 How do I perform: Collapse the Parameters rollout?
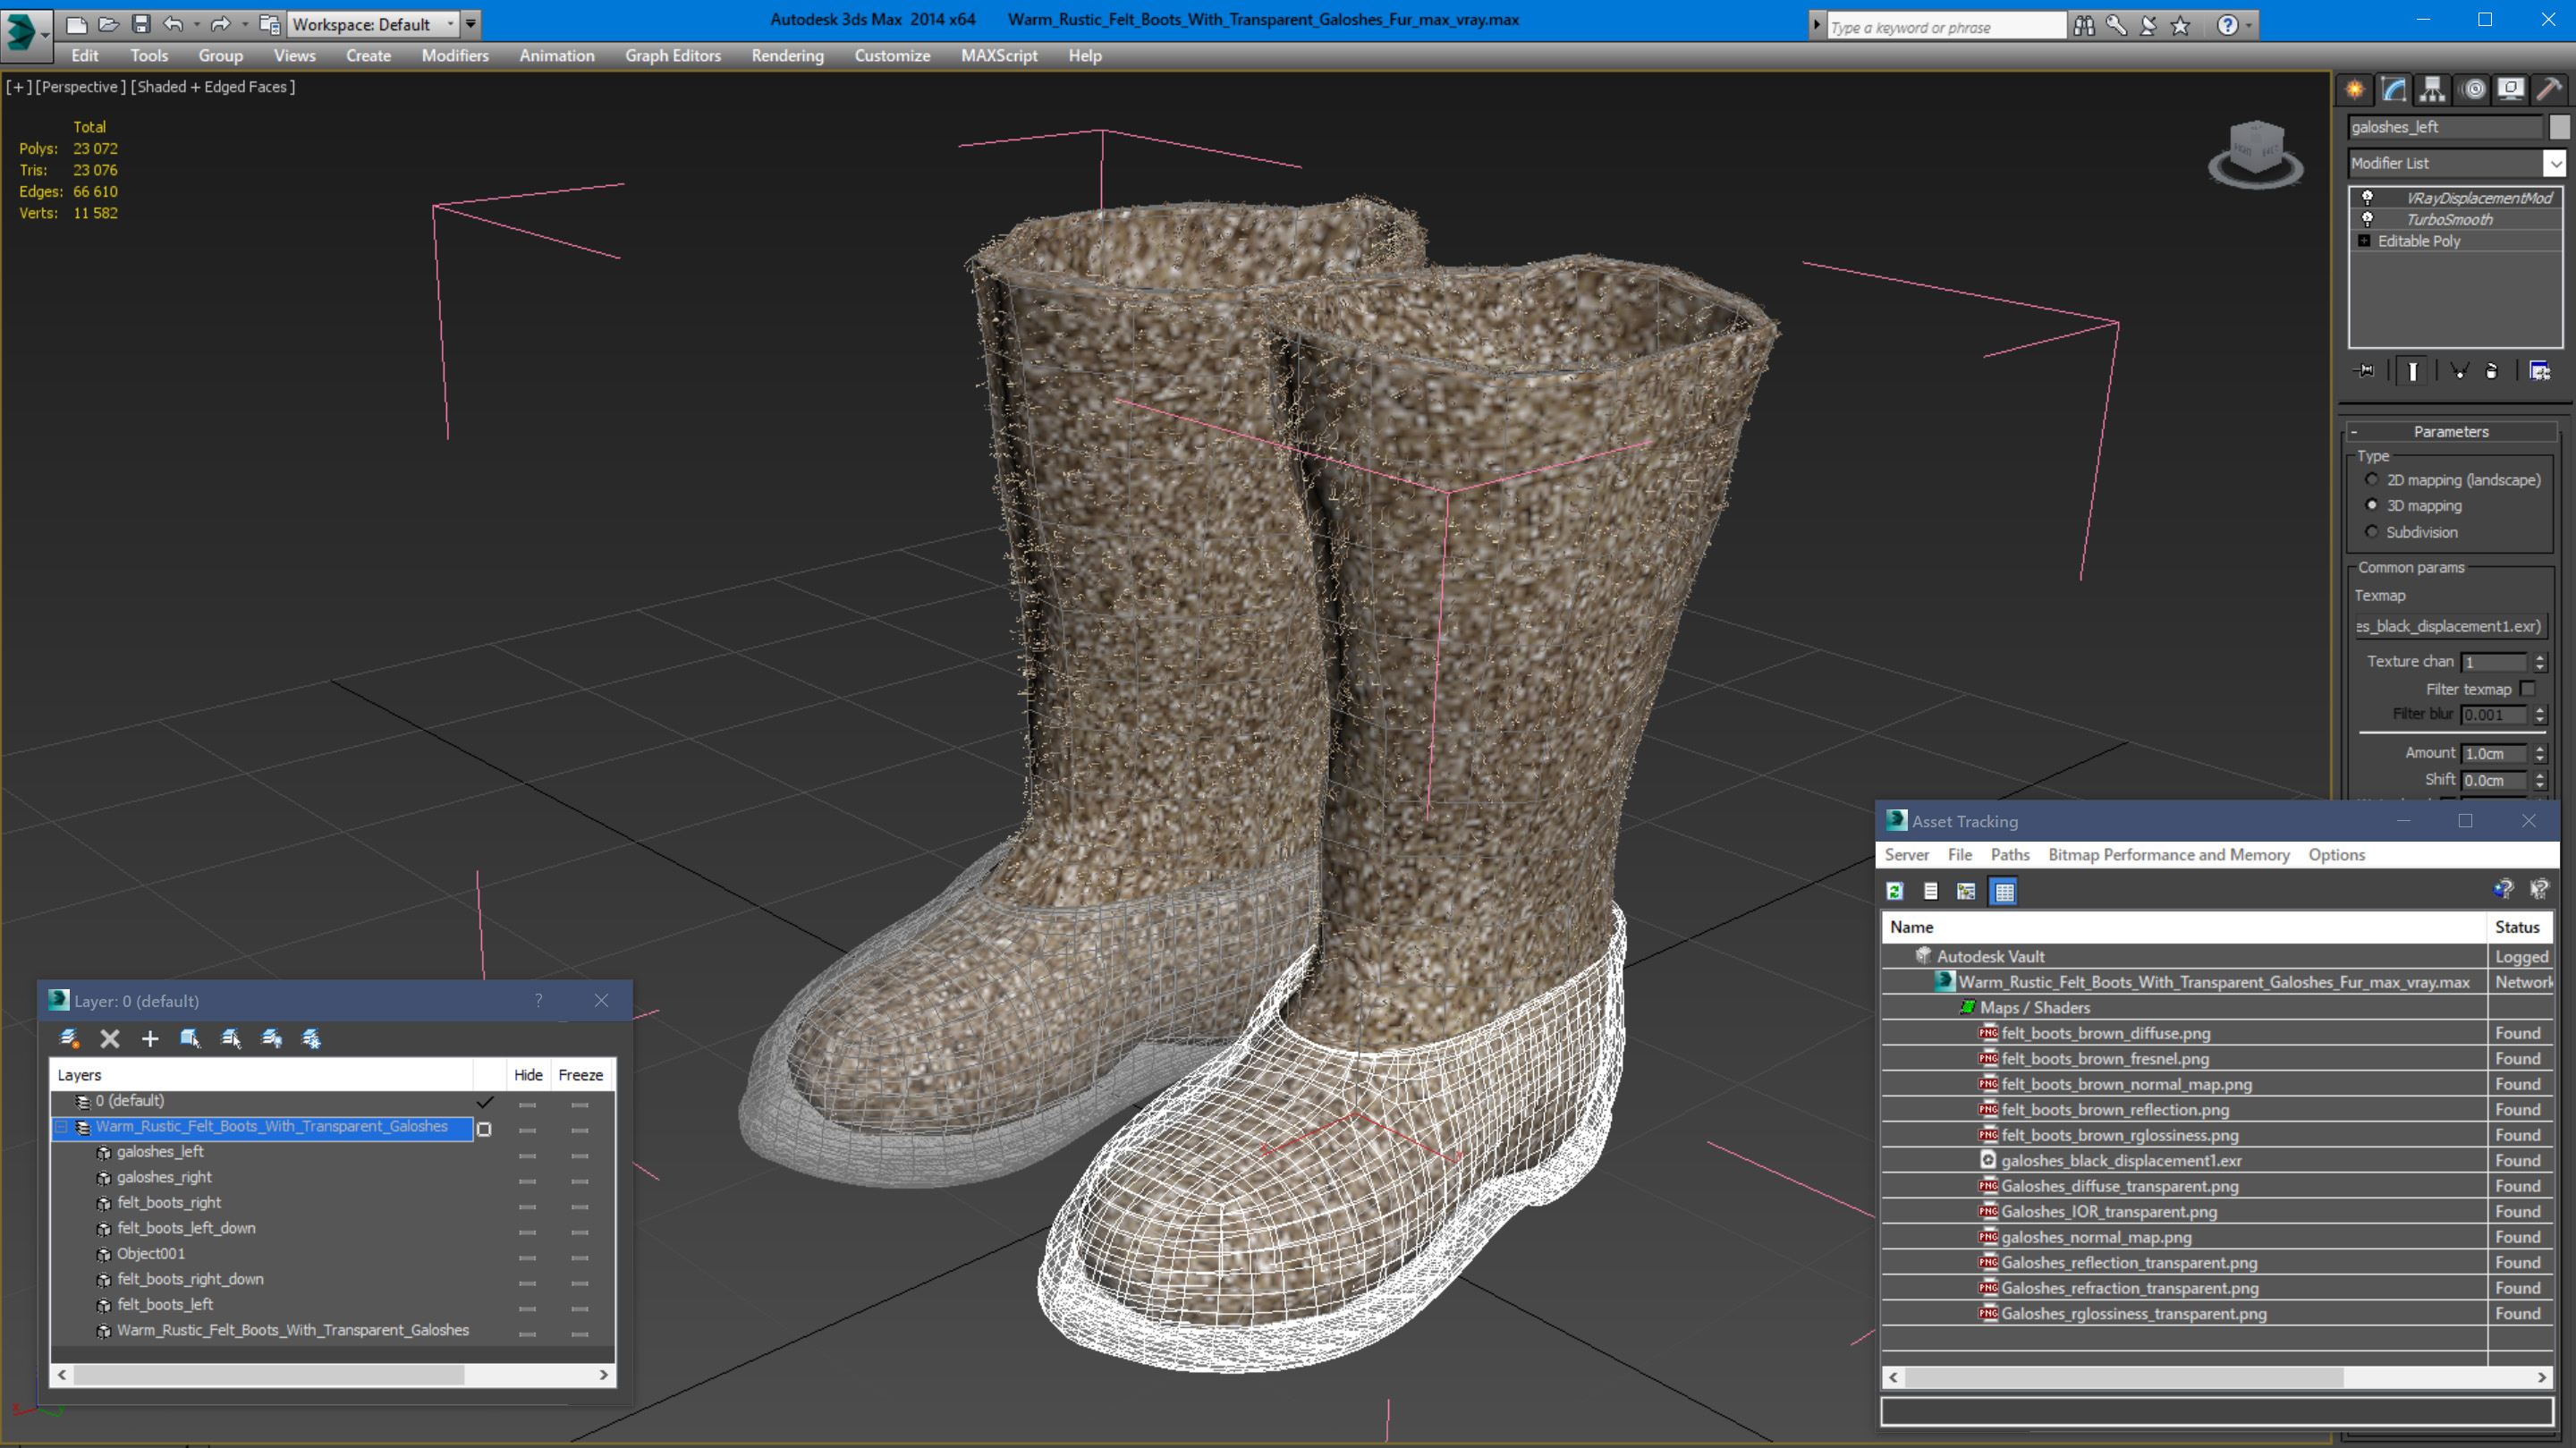point(2450,431)
